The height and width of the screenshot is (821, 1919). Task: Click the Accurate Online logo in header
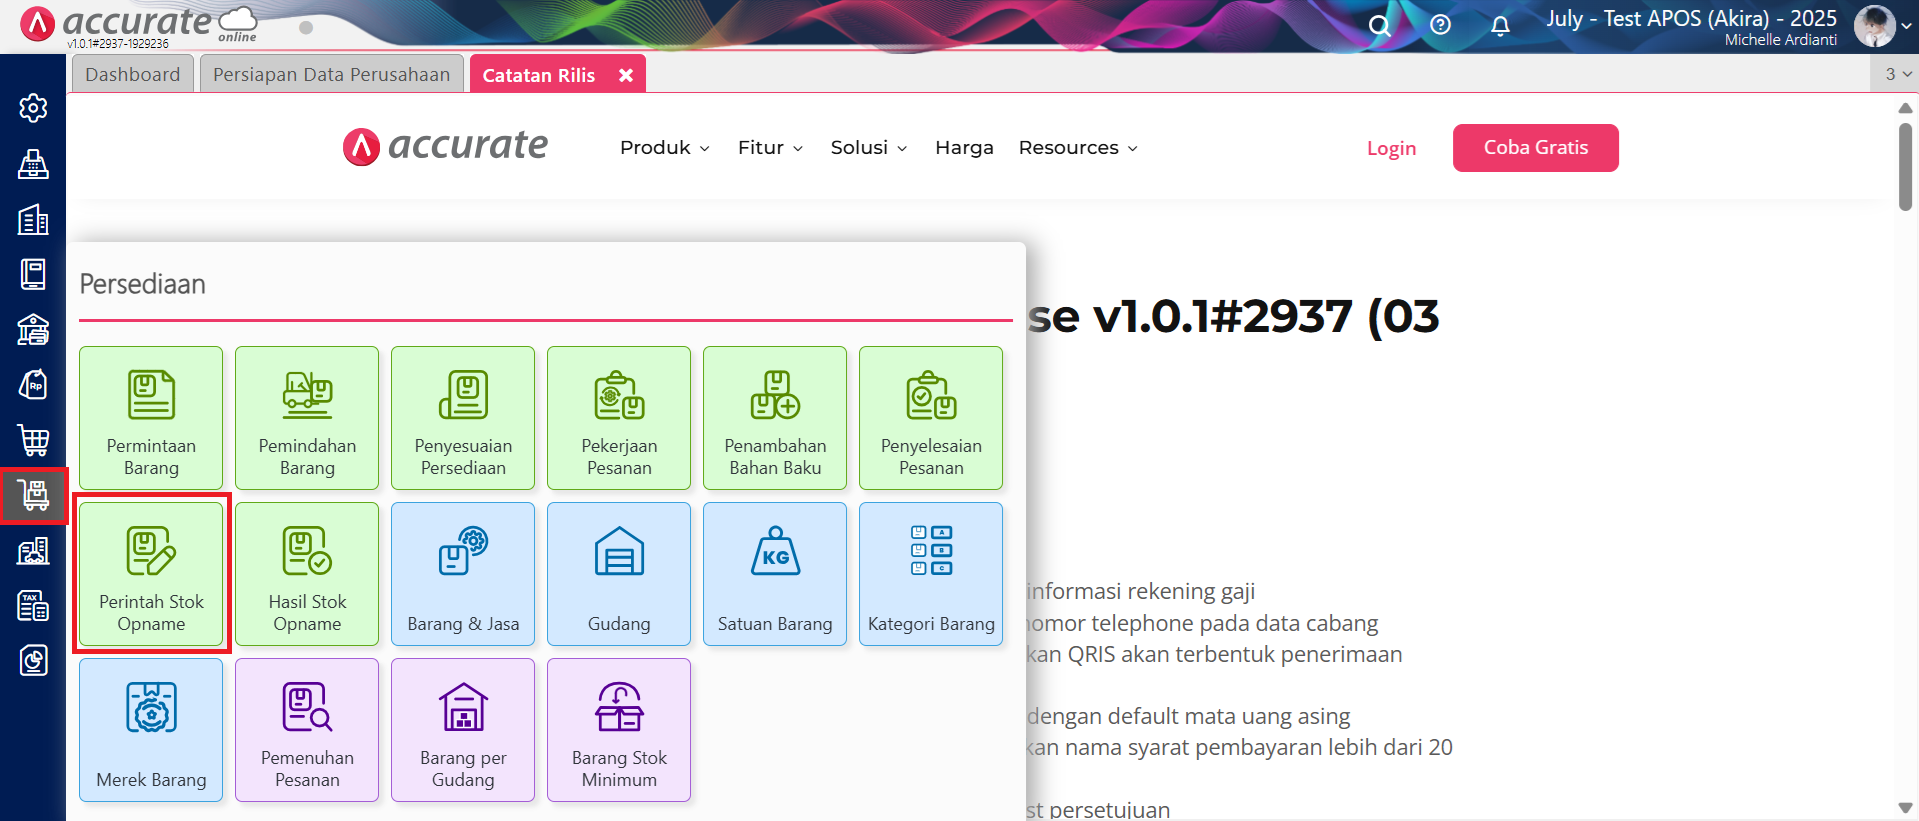(x=139, y=25)
